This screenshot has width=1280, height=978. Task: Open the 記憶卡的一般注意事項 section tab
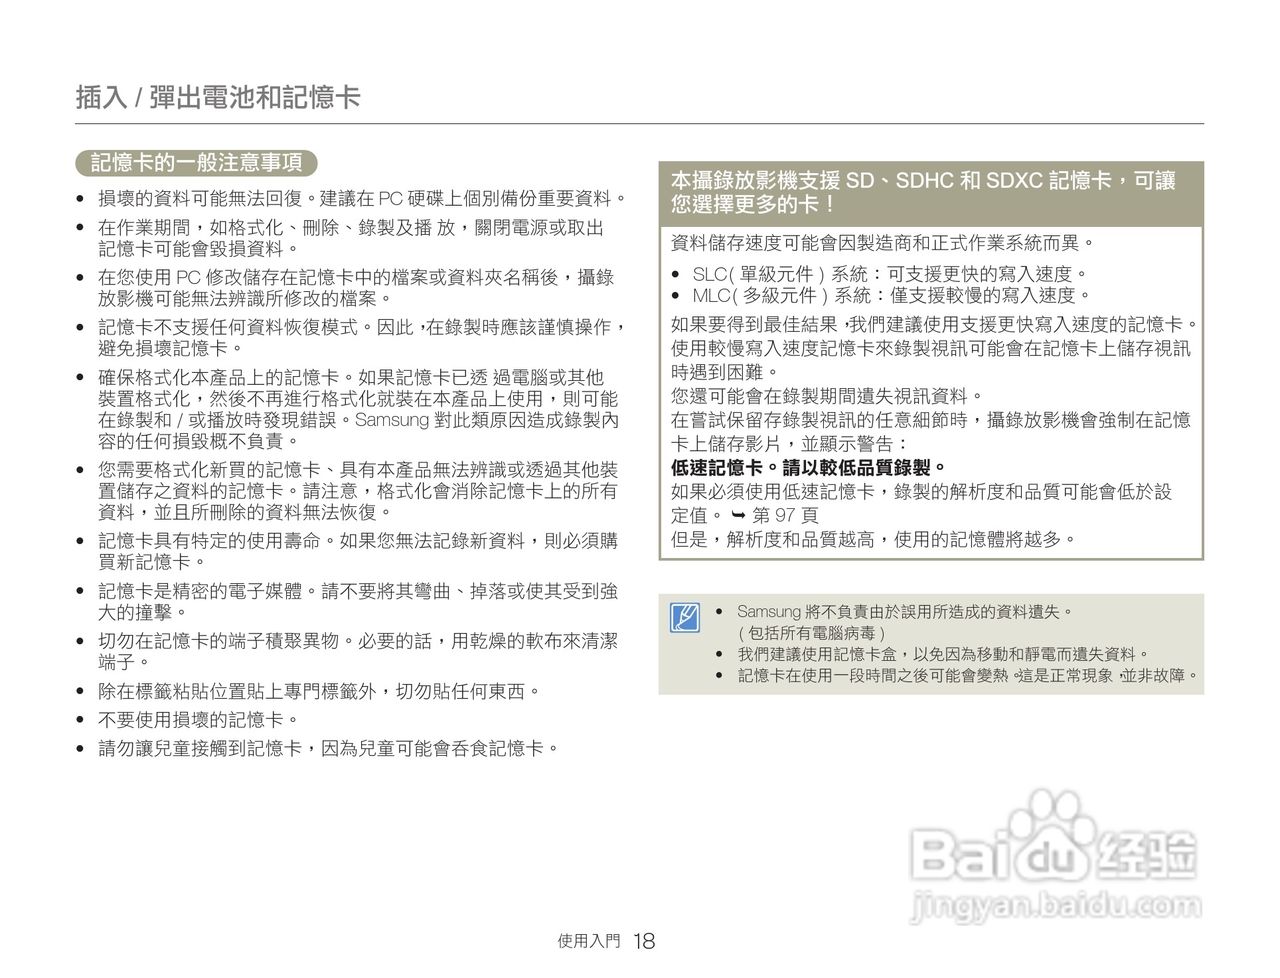(x=196, y=162)
